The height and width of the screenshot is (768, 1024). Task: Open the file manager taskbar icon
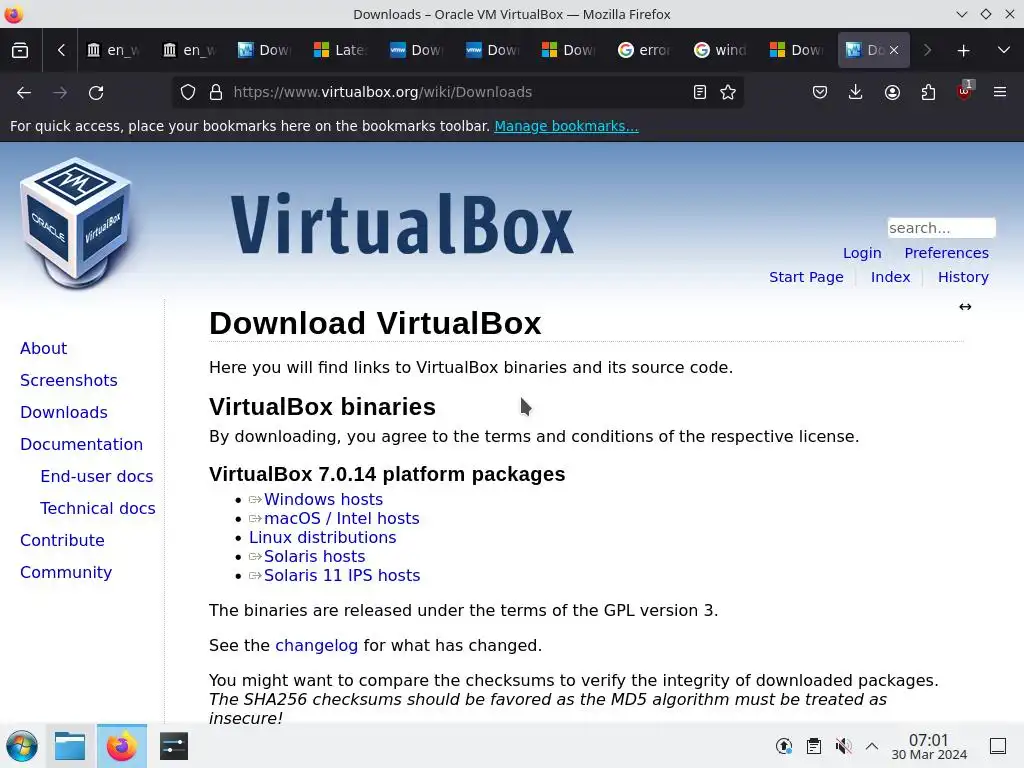[x=70, y=746]
